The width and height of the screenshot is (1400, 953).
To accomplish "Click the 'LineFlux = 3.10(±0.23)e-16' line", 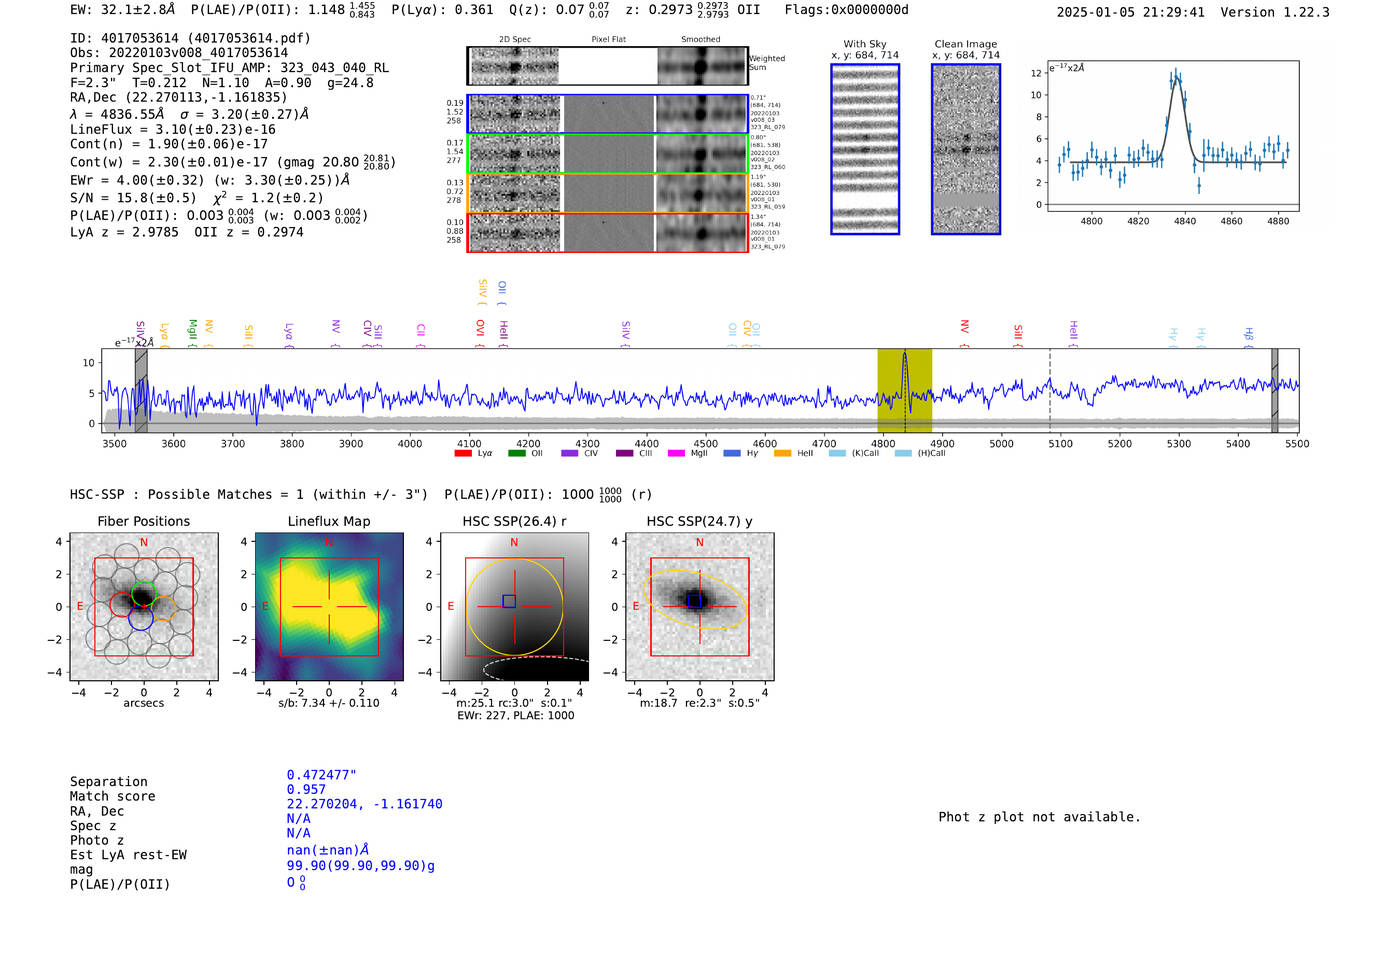I will click(172, 129).
